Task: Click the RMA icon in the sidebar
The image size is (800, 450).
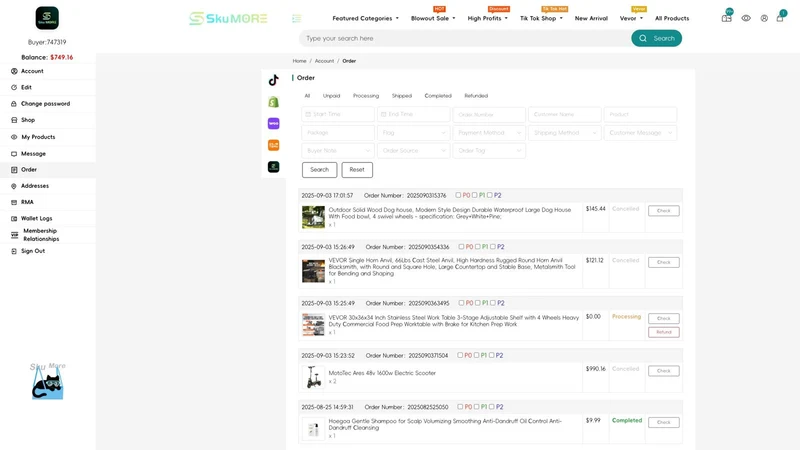Action: click(x=14, y=202)
